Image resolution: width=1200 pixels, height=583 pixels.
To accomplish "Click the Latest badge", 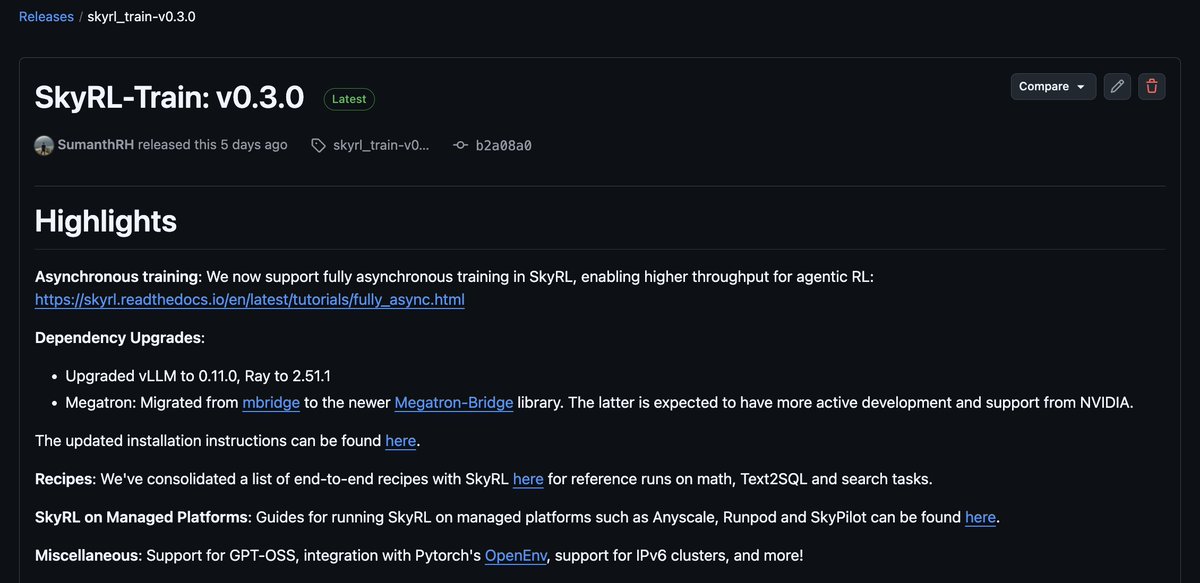I will [349, 99].
